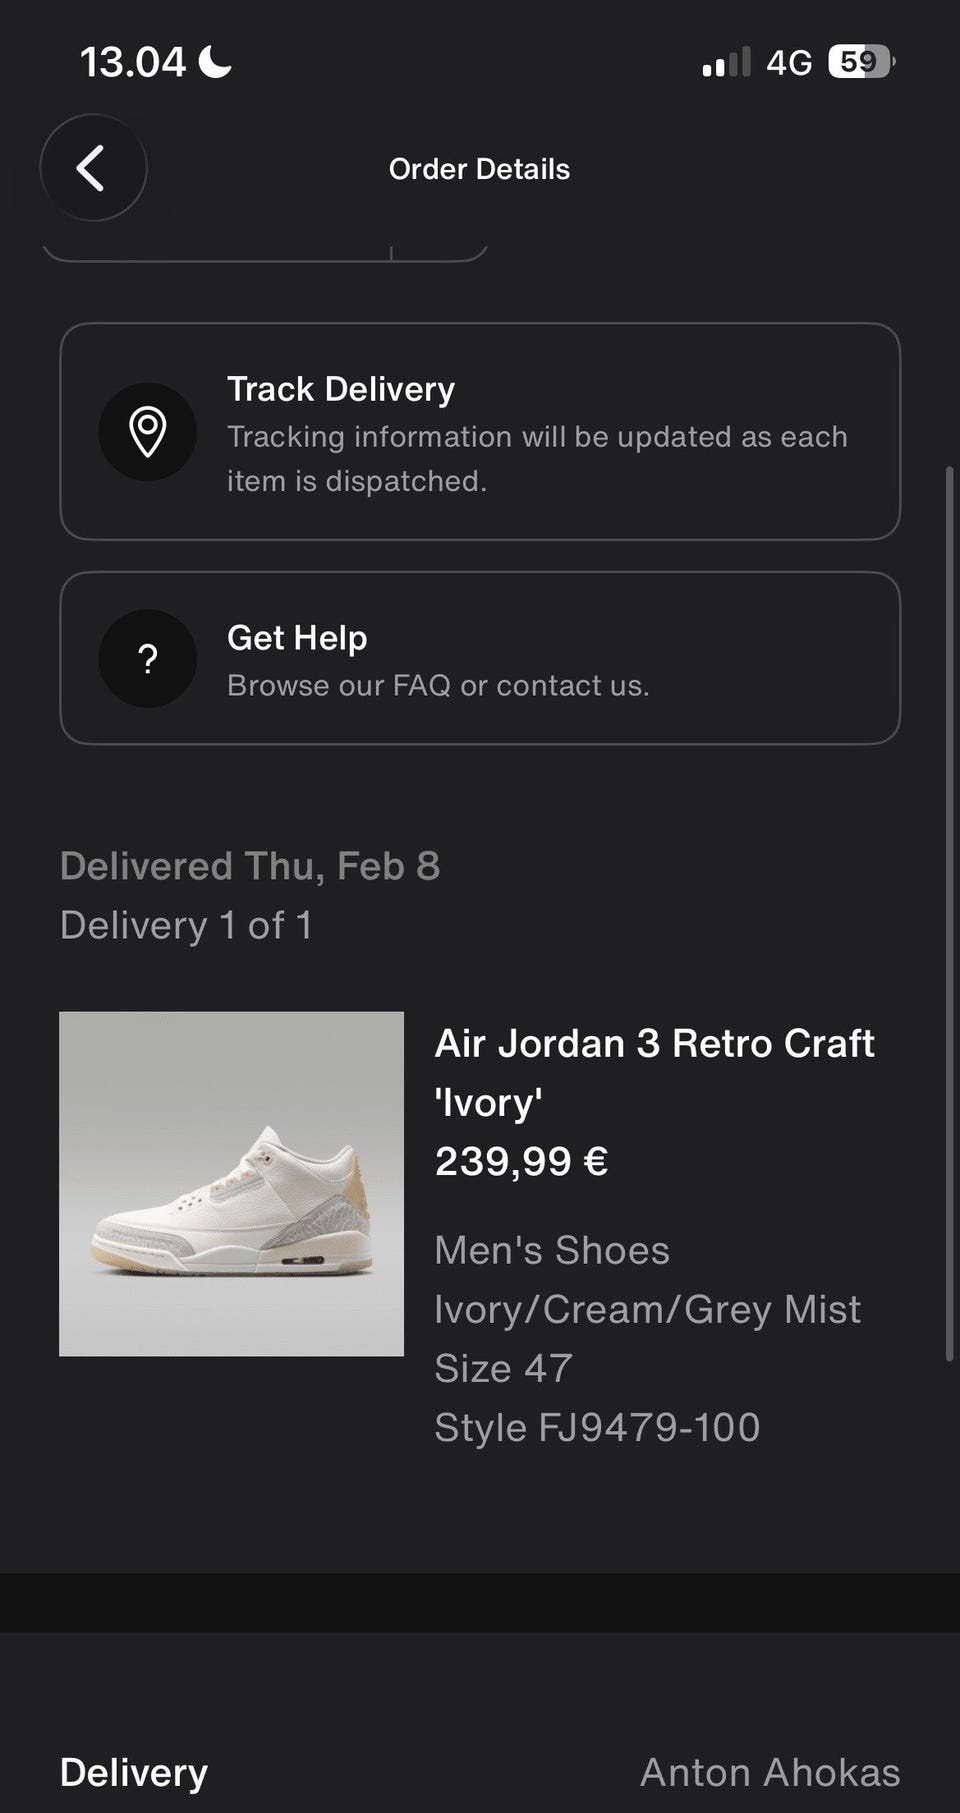Tap the moon focus mode icon
960x1813 pixels.
tap(215, 62)
